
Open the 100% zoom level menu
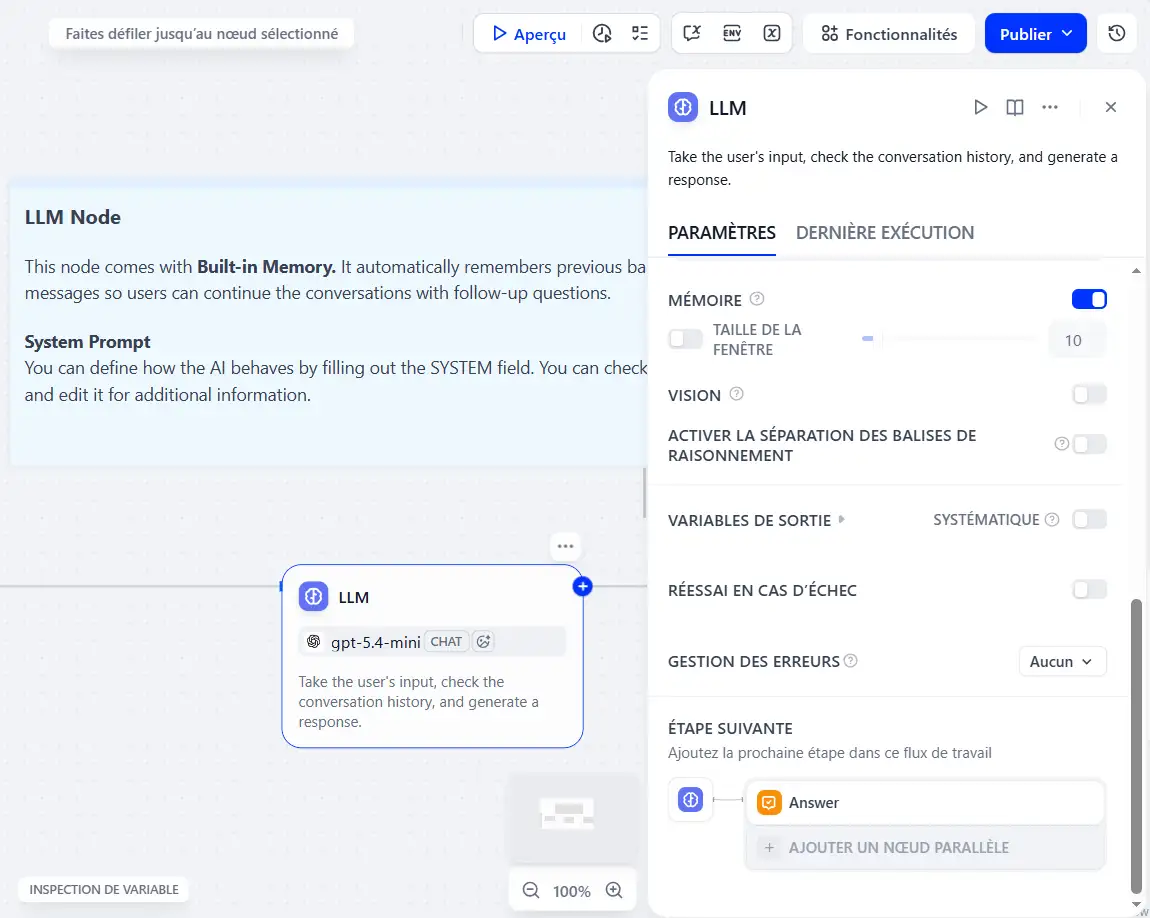tap(571, 891)
